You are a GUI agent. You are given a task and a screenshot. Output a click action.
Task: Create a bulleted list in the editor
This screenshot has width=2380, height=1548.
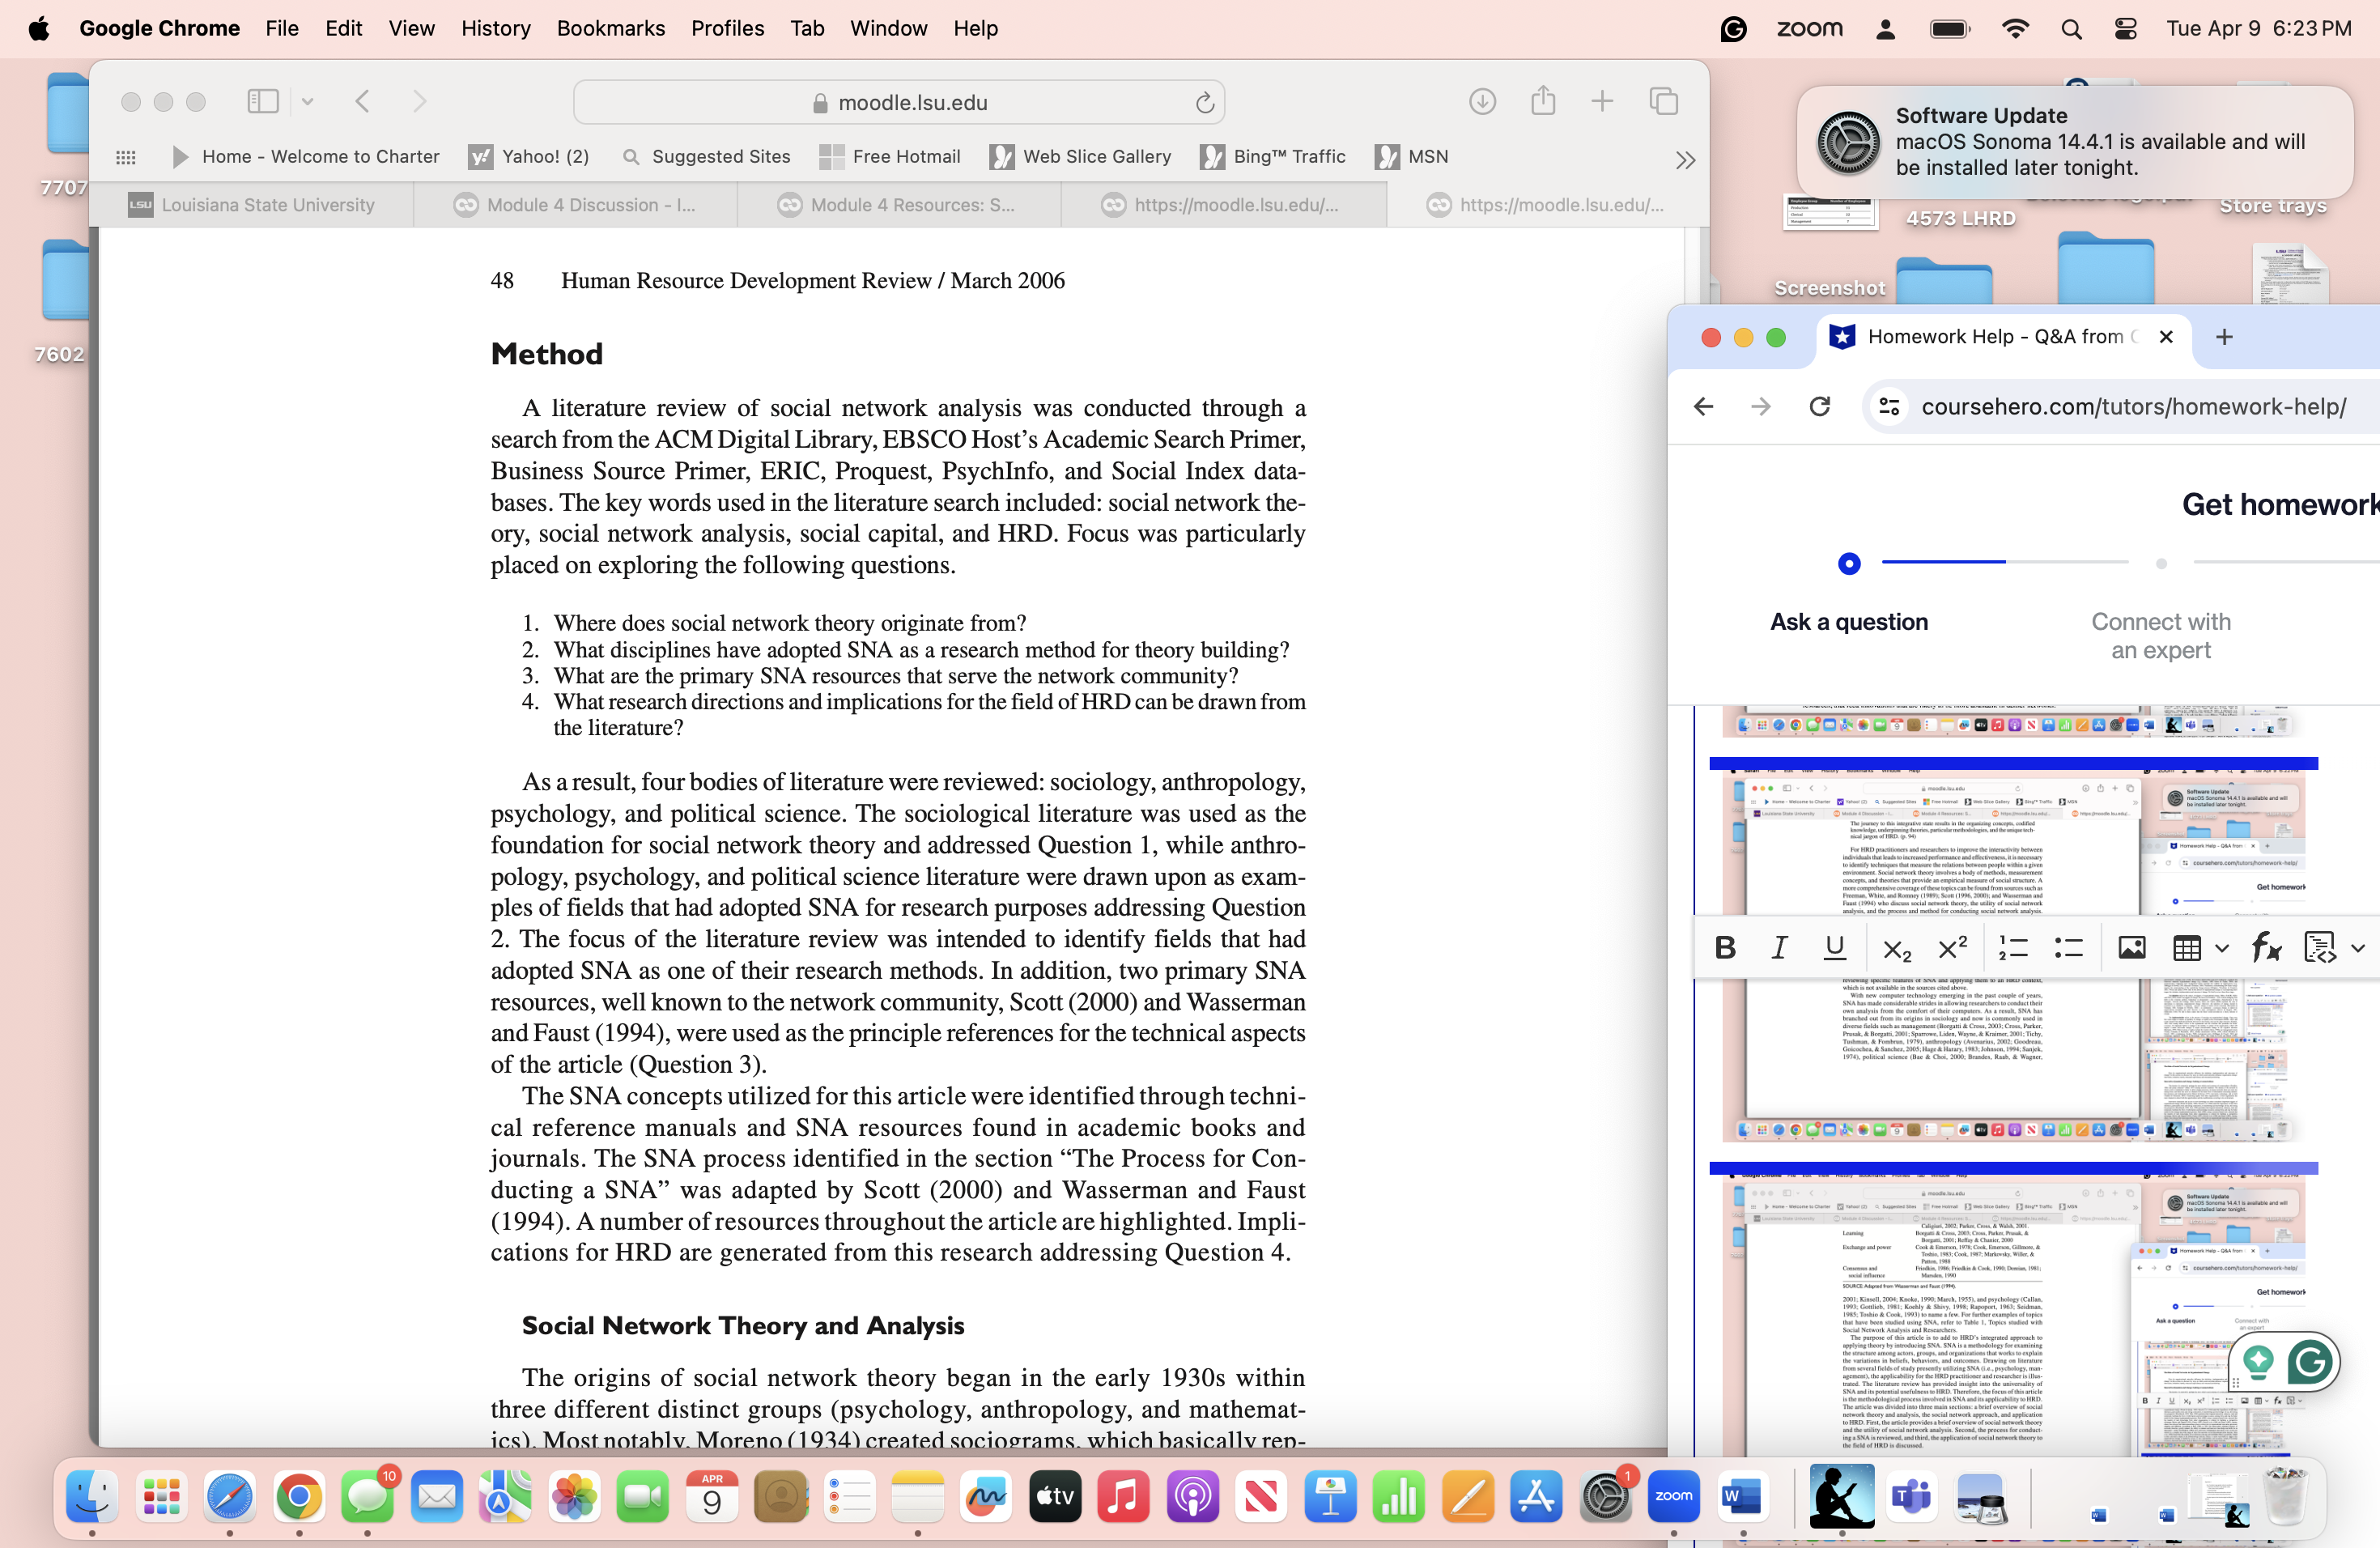coord(2068,947)
